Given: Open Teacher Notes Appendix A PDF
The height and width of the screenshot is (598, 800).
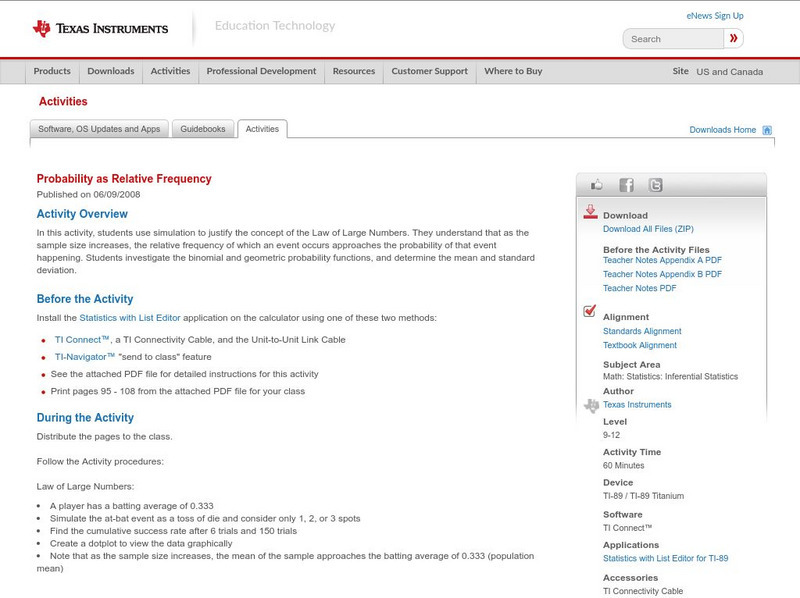Looking at the screenshot, I should 662,260.
